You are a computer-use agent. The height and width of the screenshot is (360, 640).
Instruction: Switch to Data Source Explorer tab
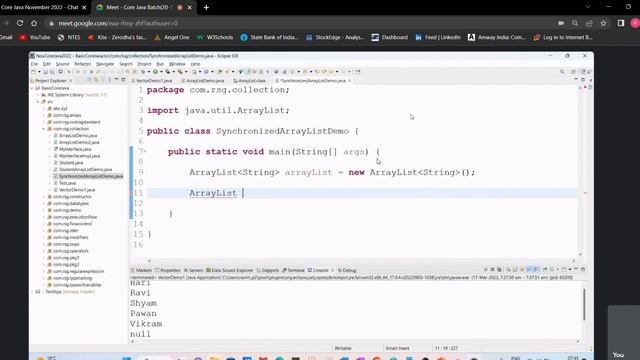point(230,270)
